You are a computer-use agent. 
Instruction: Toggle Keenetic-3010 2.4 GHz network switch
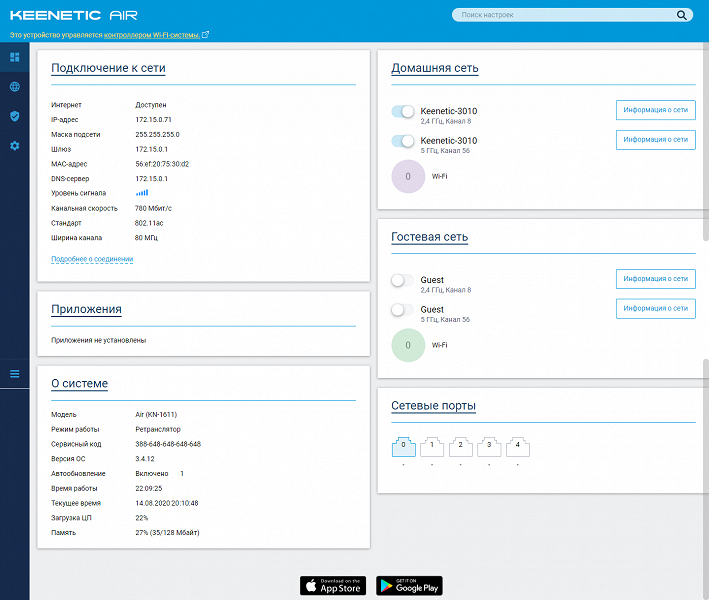[402, 111]
